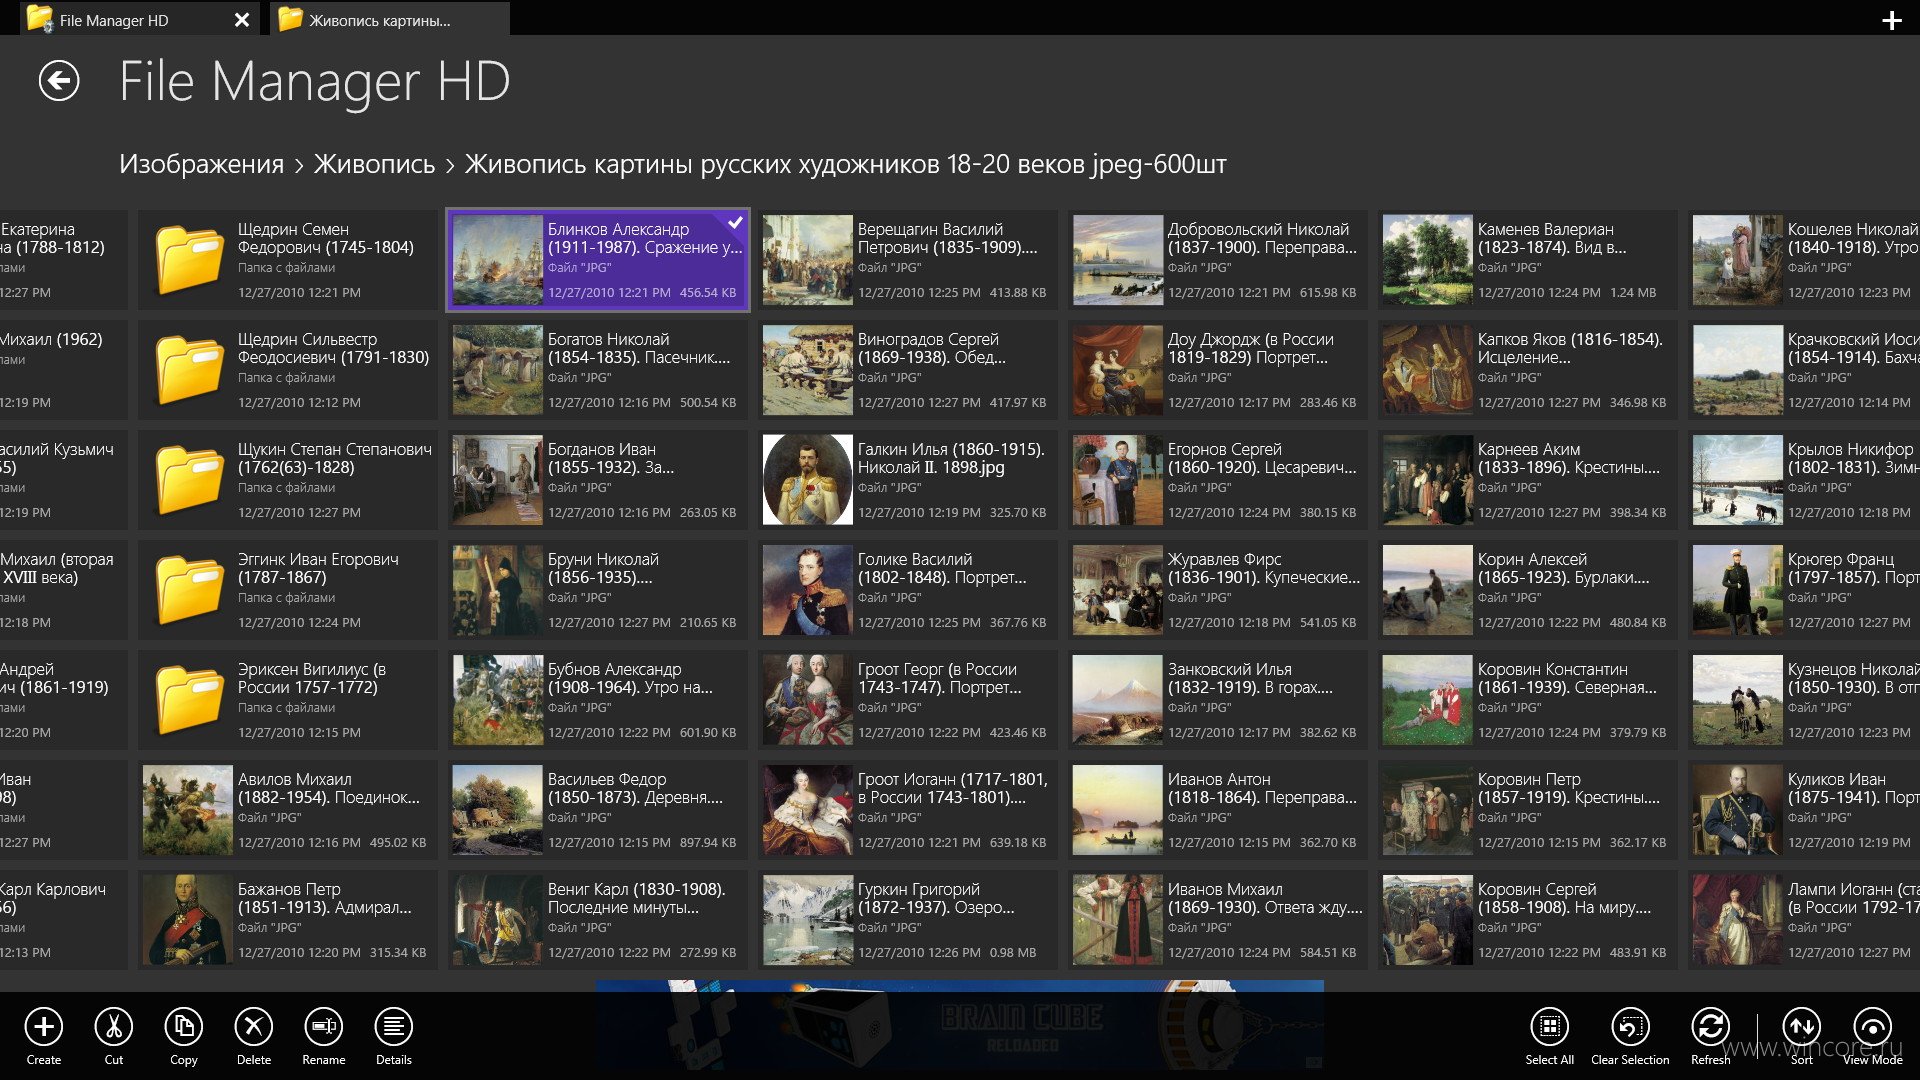Open the Sort options icon
The image size is (1920, 1080).
[x=1802, y=1027]
